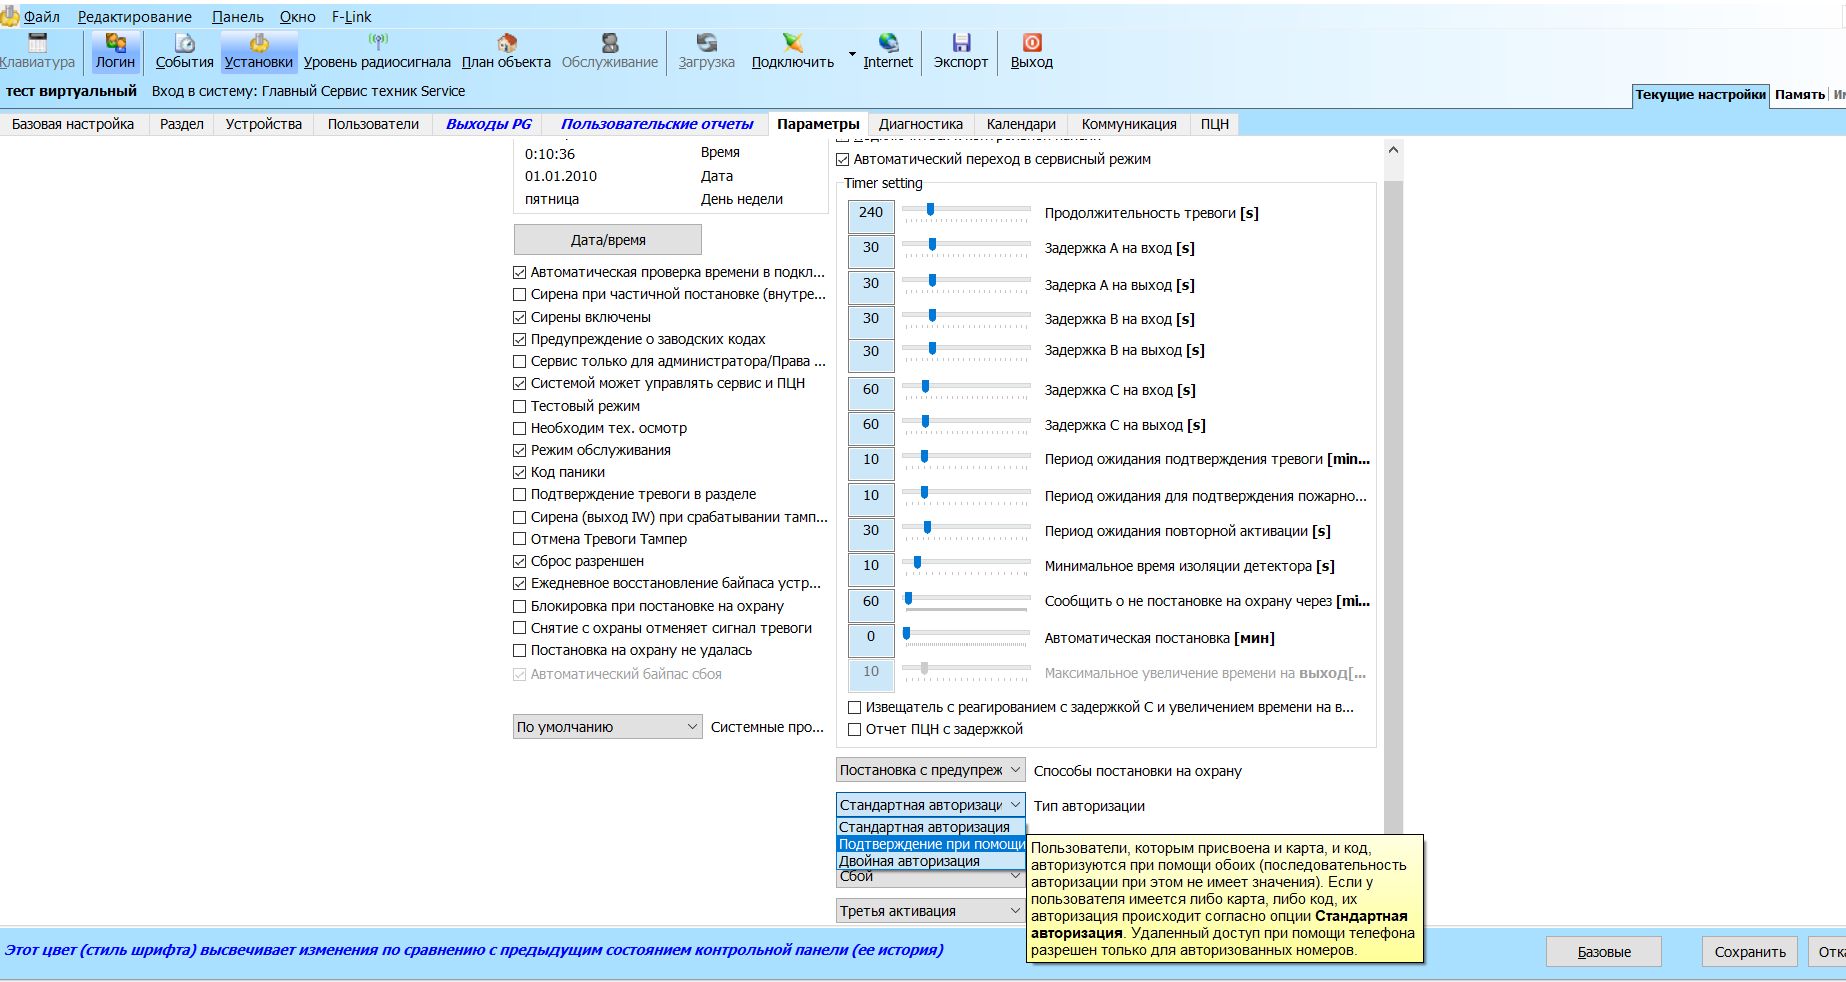The image size is (1846, 982).
Task: Click the Выход exit icon
Action: [1032, 42]
